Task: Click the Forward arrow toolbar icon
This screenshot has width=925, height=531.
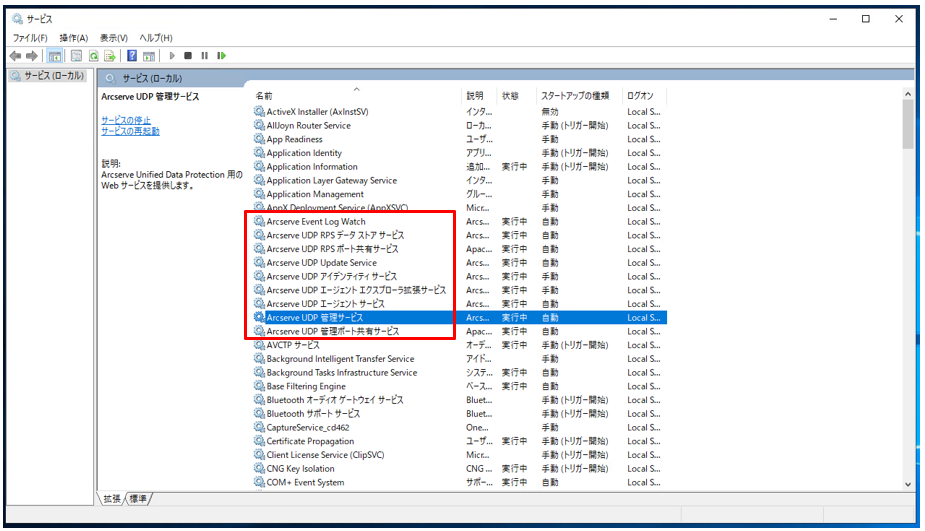Action: 32,56
